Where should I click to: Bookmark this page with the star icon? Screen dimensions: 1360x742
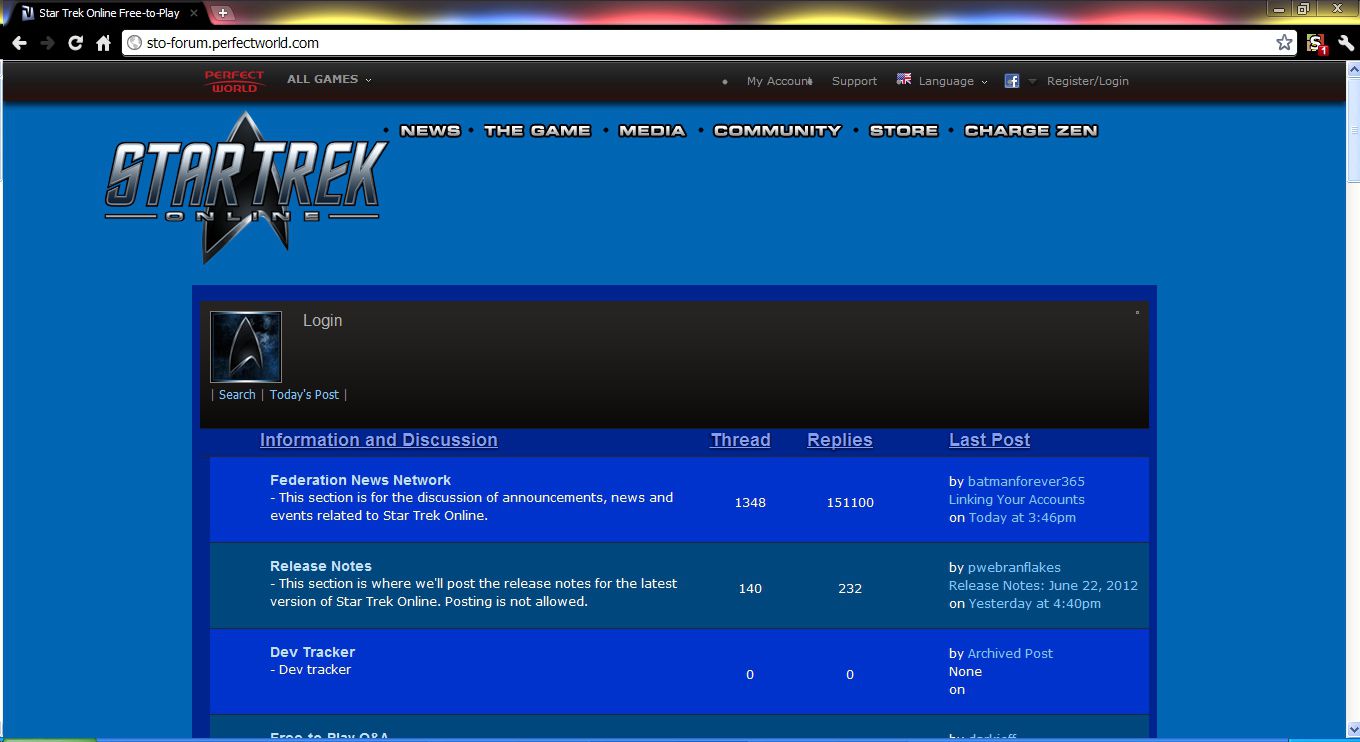click(1284, 43)
